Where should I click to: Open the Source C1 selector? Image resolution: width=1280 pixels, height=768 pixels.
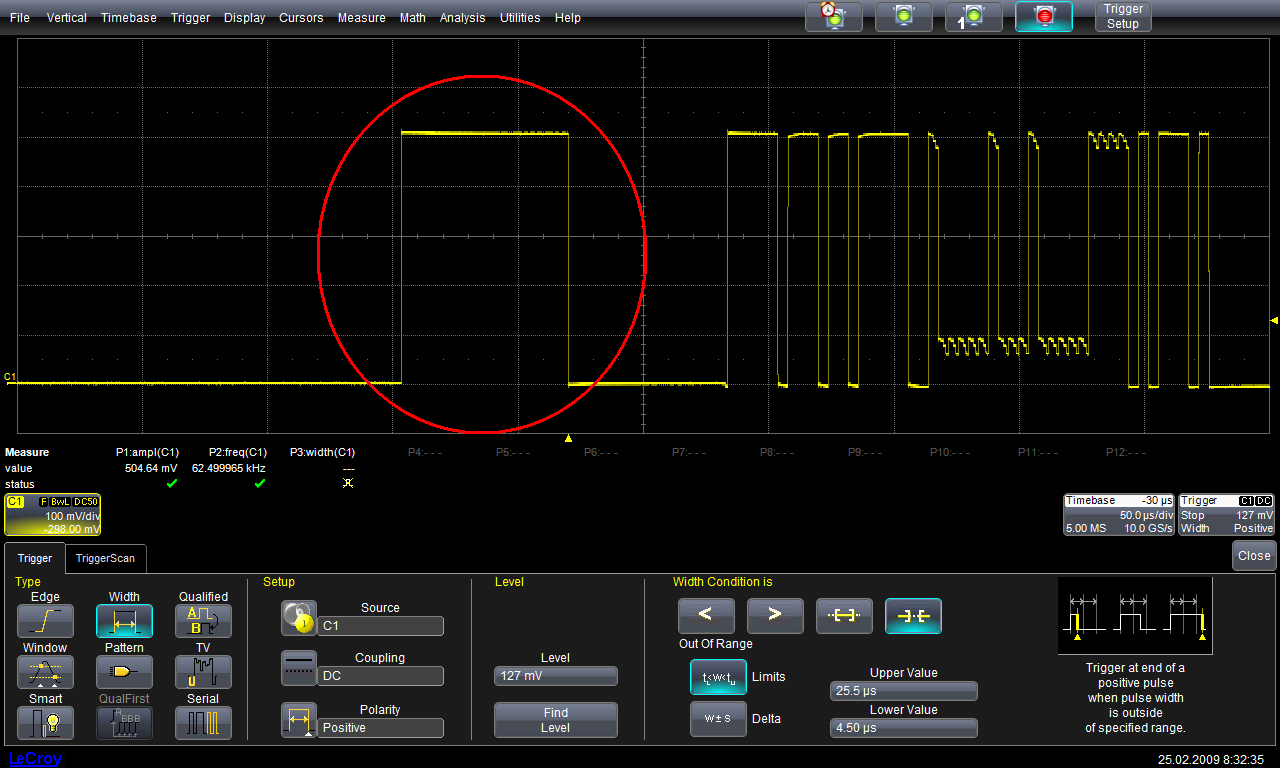click(x=380, y=626)
